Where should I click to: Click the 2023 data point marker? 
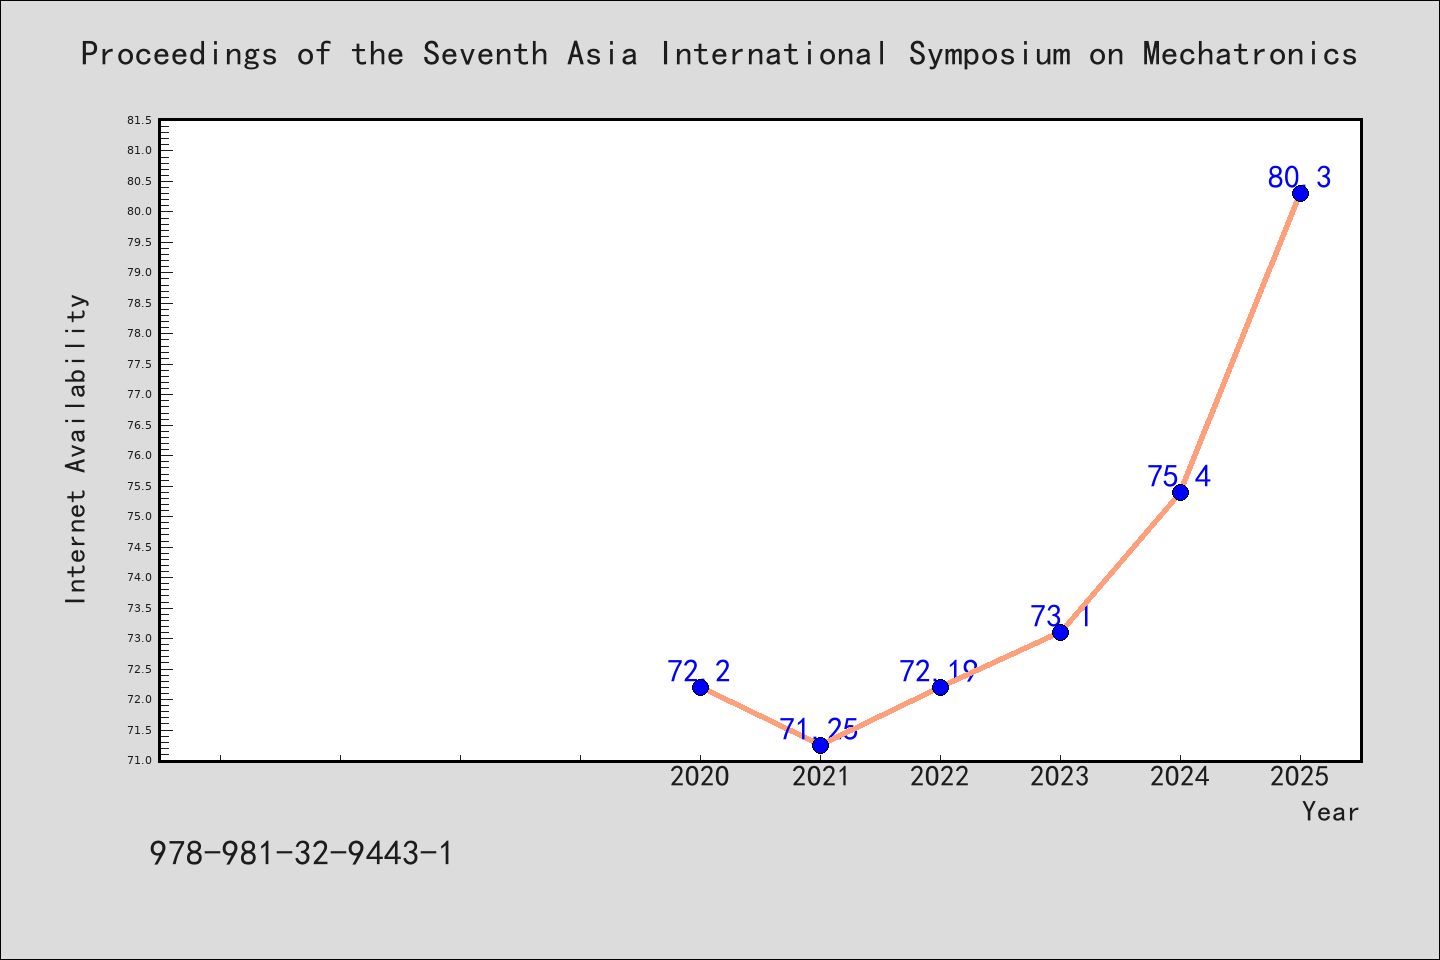click(1060, 632)
